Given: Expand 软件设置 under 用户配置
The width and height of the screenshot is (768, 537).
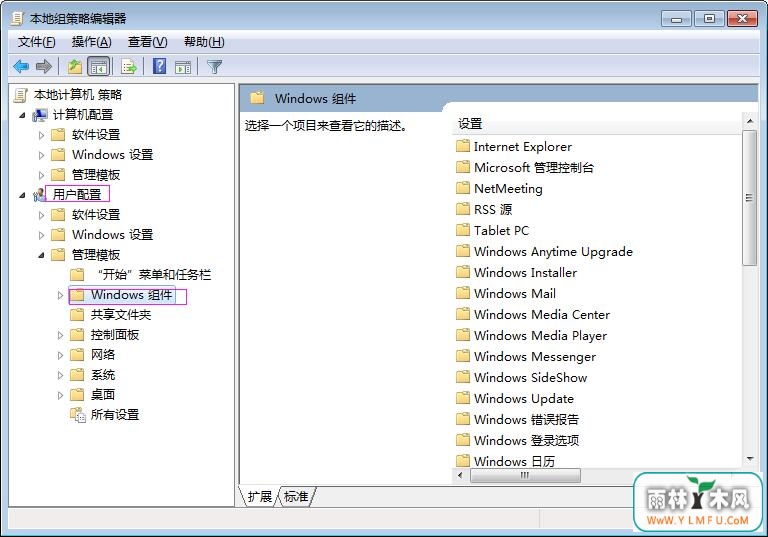Looking at the screenshot, I should click(x=42, y=215).
